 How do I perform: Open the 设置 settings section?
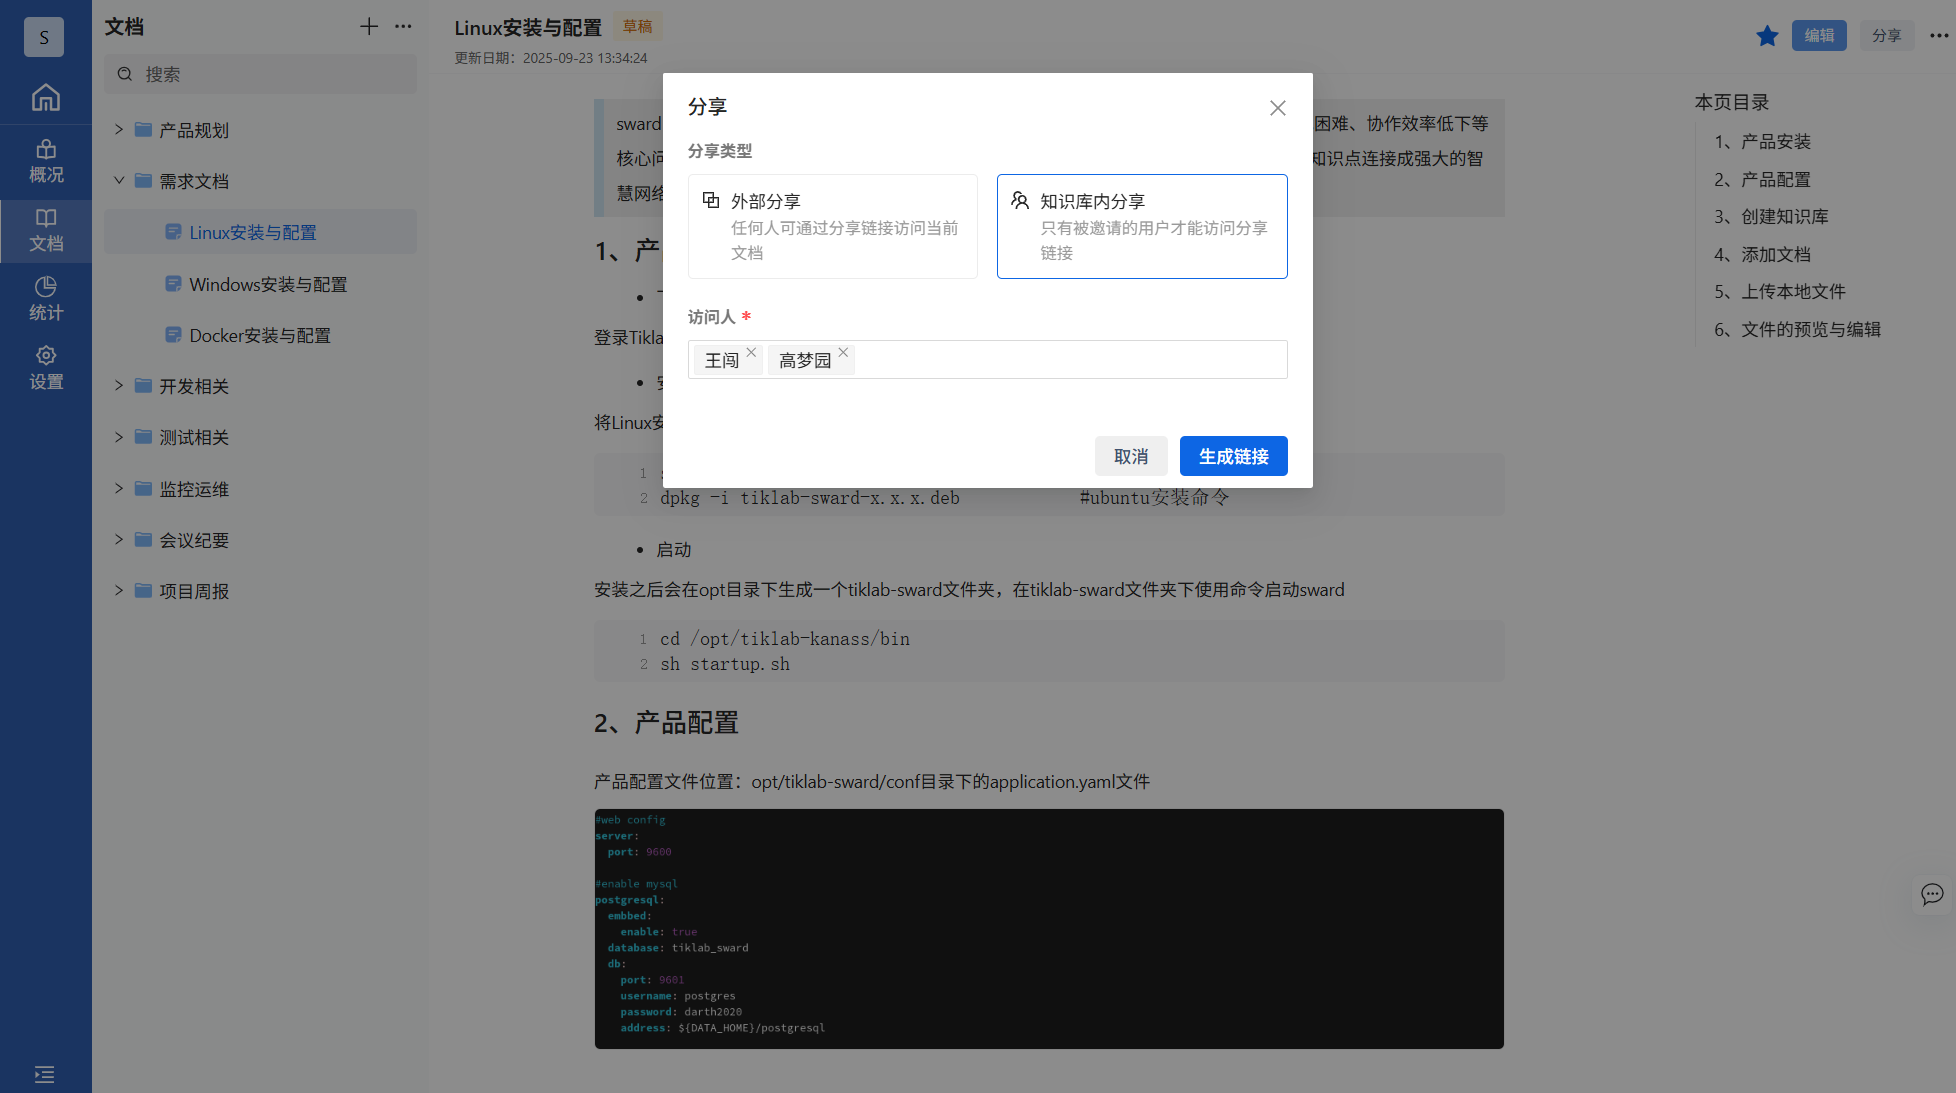click(46, 368)
